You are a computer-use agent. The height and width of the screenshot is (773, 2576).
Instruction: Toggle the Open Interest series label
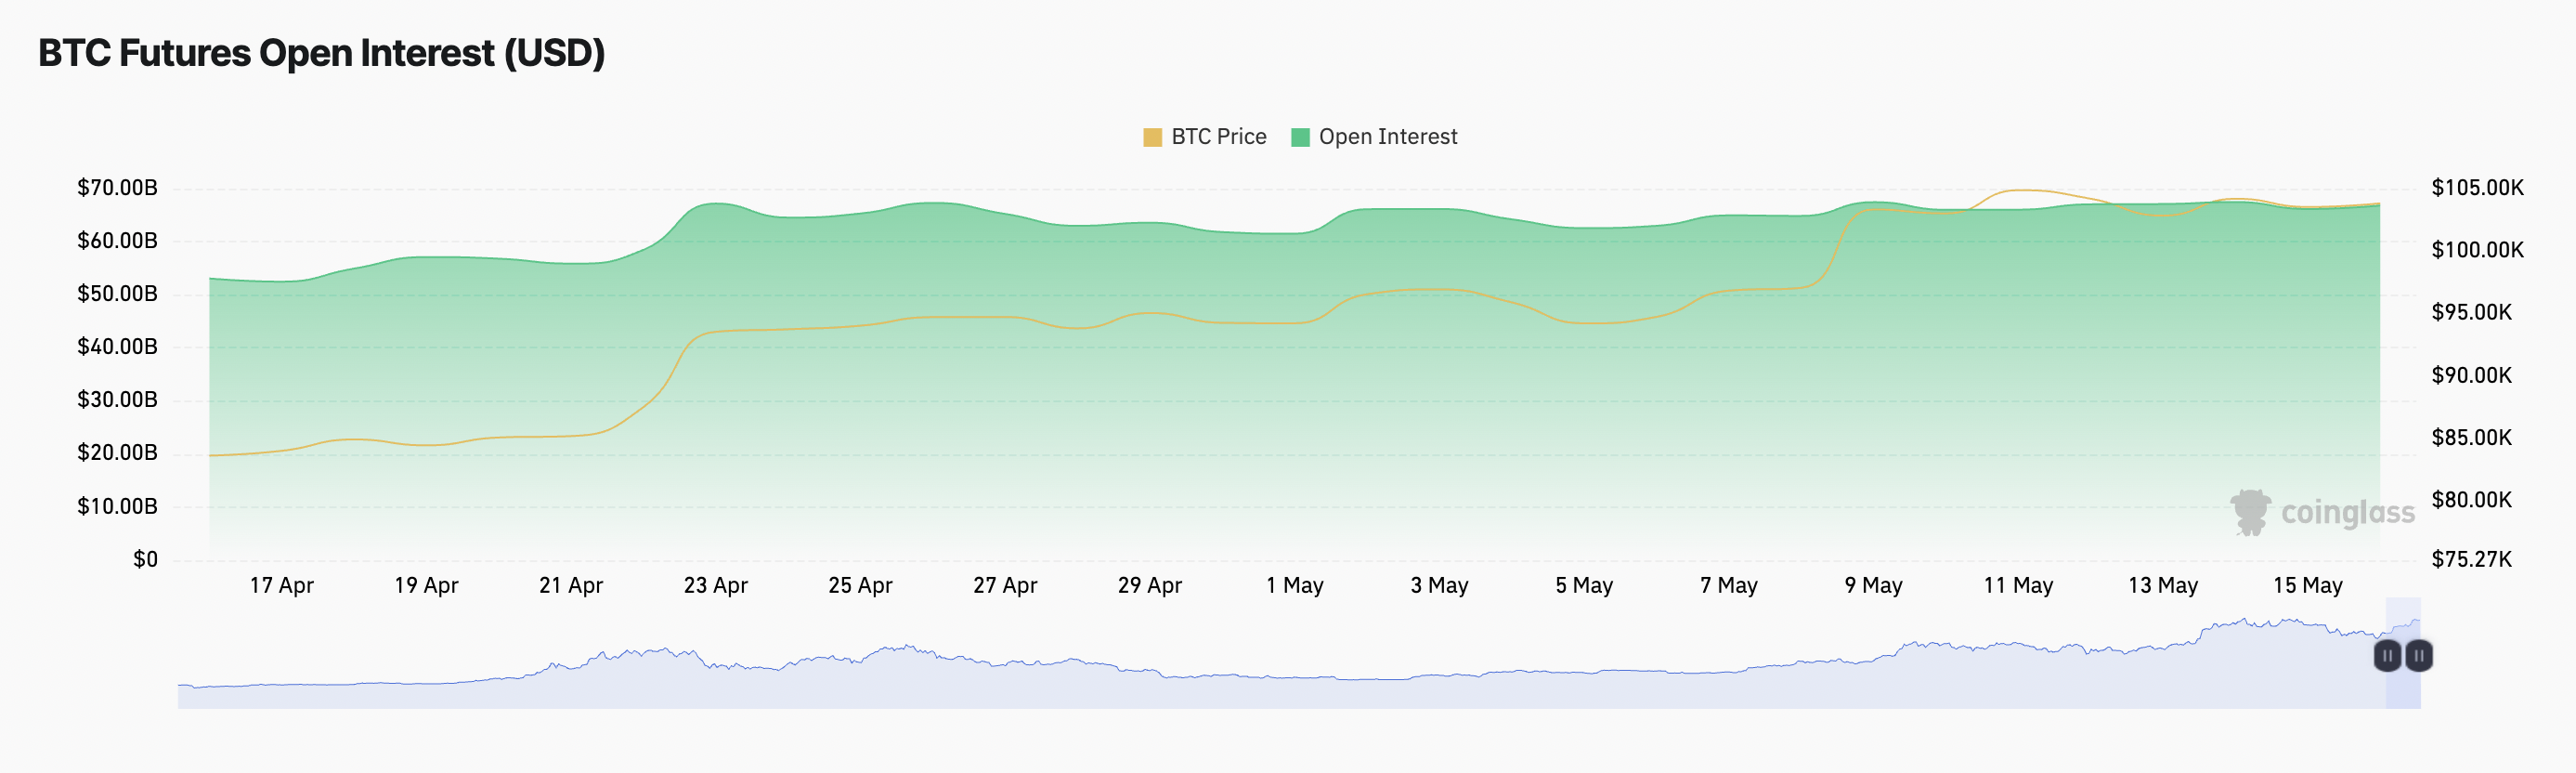1387,137
